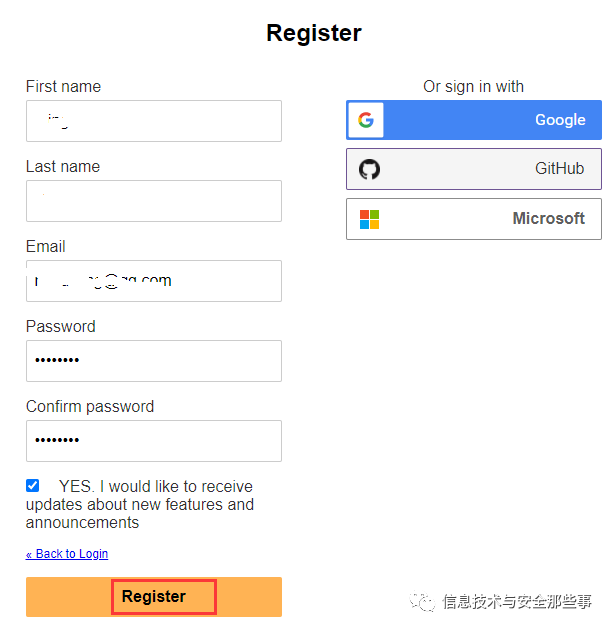Click the 'YES. I would like to receive' label text
The image size is (611, 629).
coord(155,487)
